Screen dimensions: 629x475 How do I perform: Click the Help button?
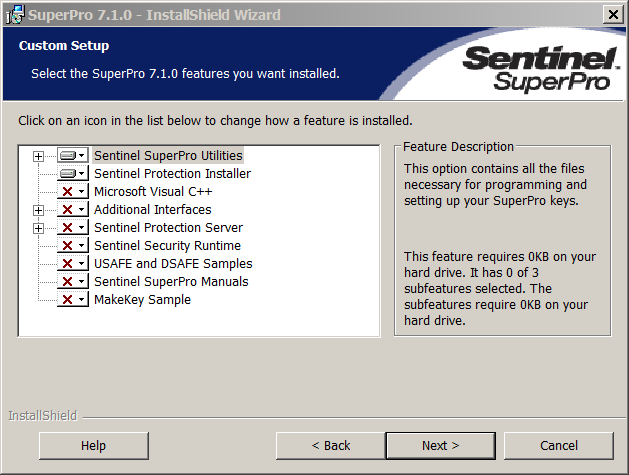coord(94,446)
